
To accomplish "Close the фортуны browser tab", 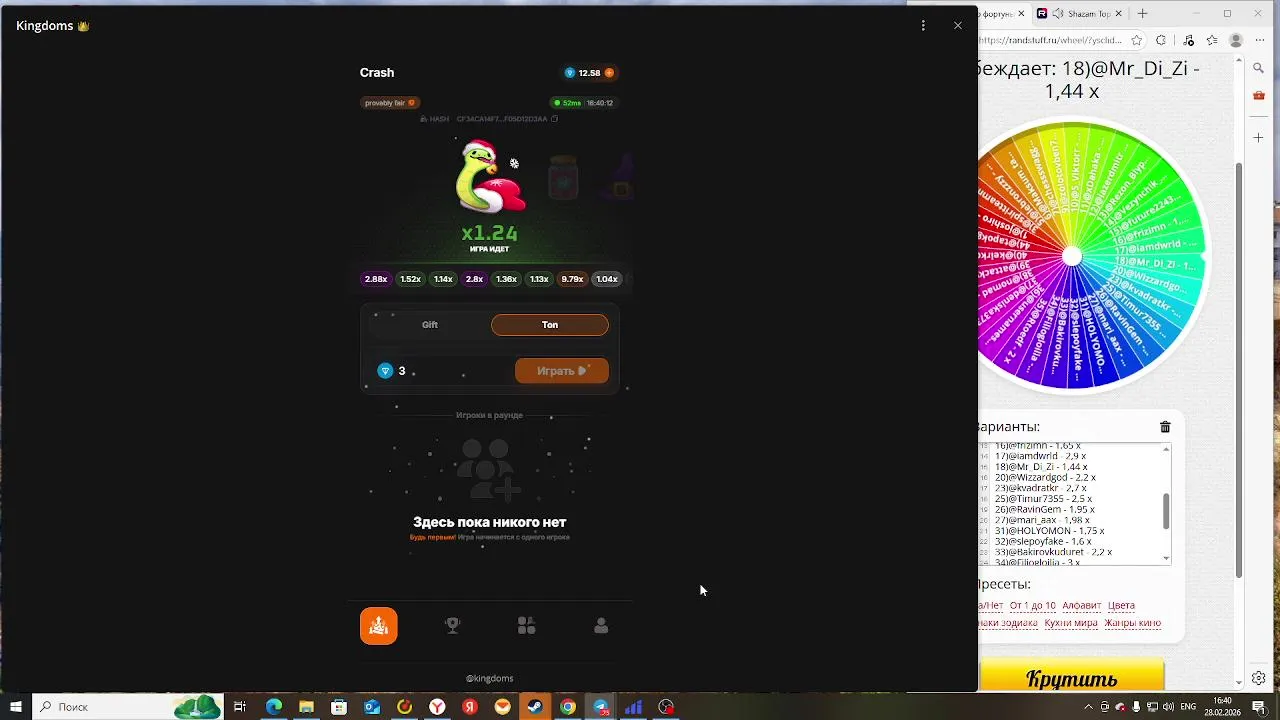I will 1022,14.
